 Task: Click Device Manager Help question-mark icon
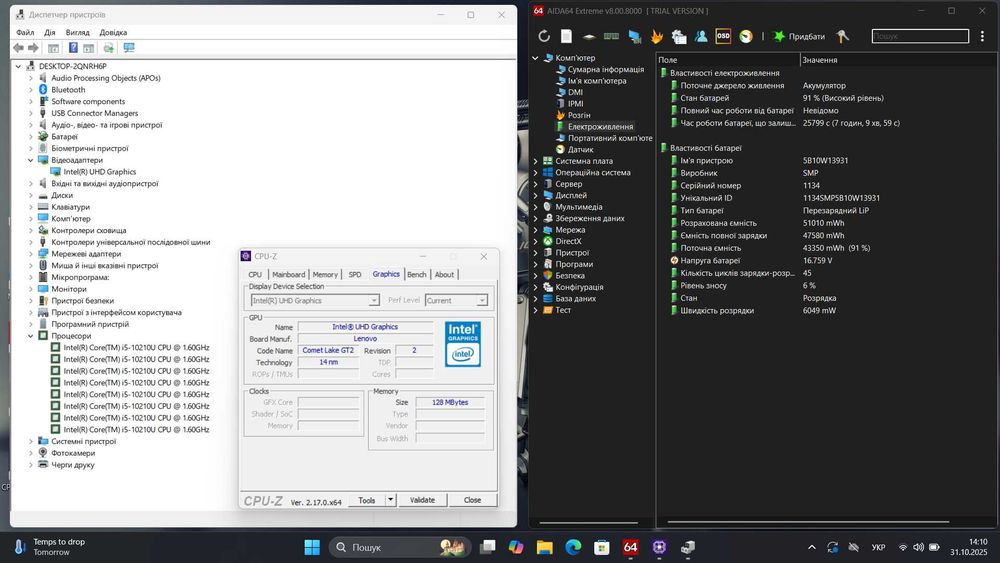(73, 48)
